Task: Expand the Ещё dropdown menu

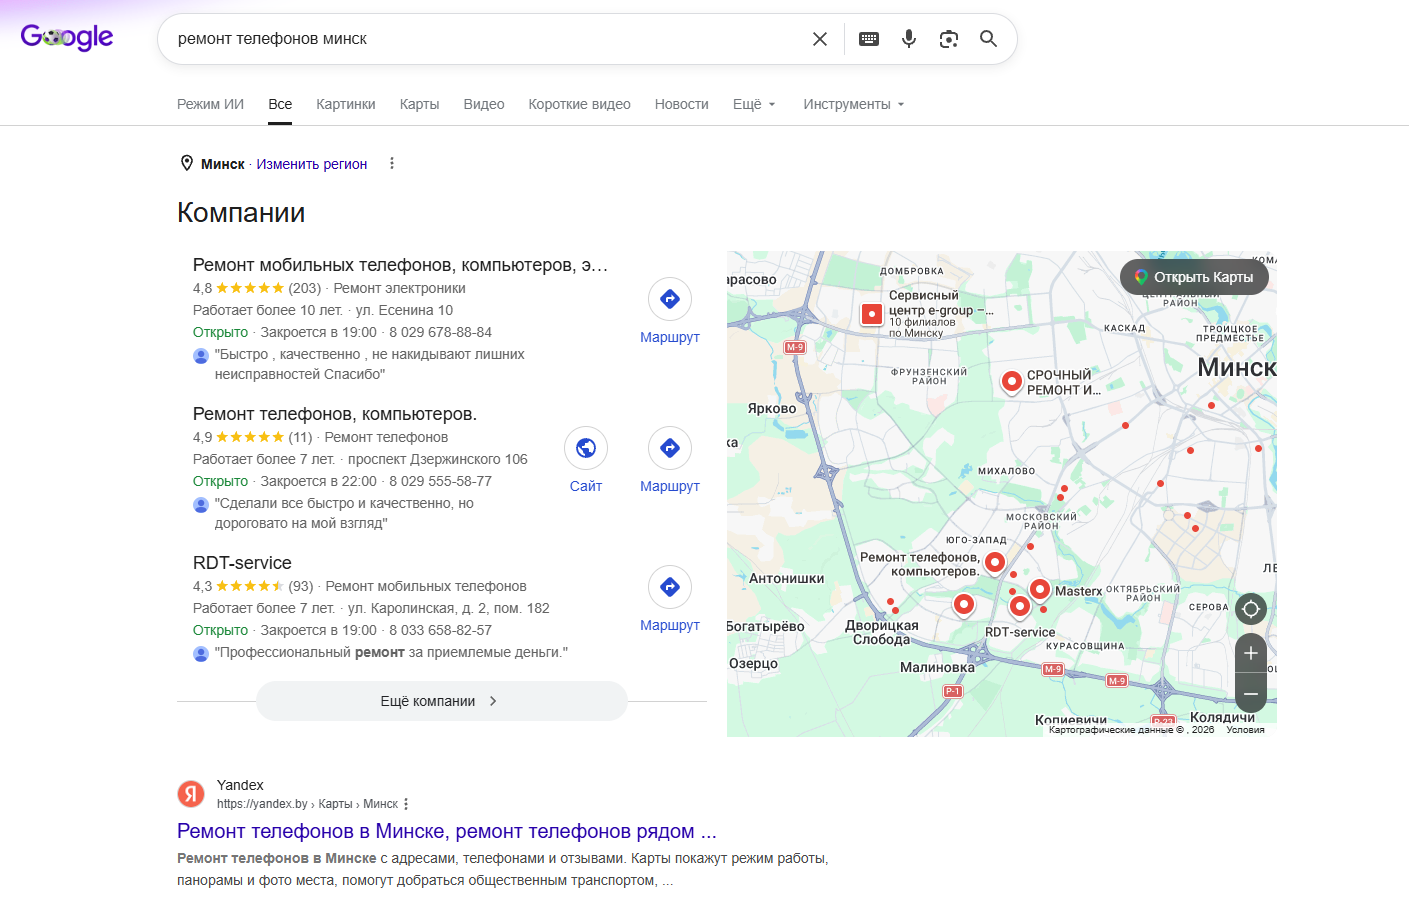Action: [754, 104]
